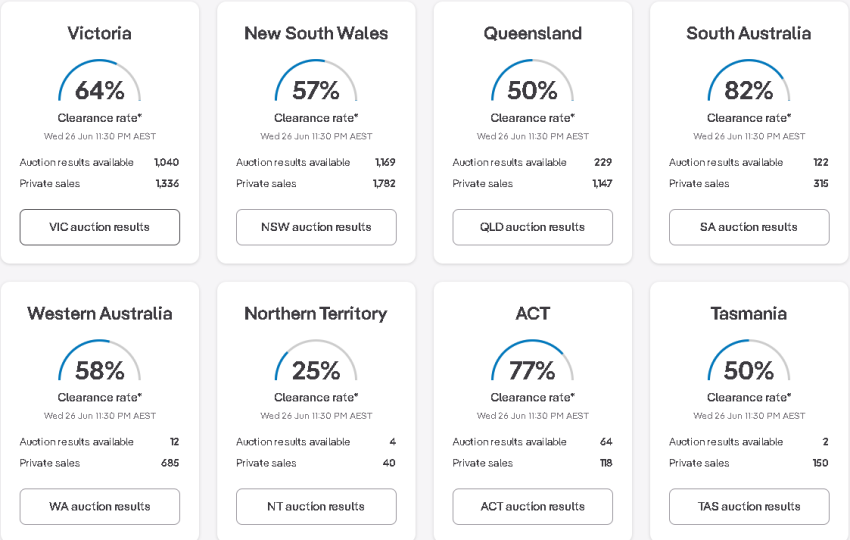Click the New South Wales heading

pos(316,33)
